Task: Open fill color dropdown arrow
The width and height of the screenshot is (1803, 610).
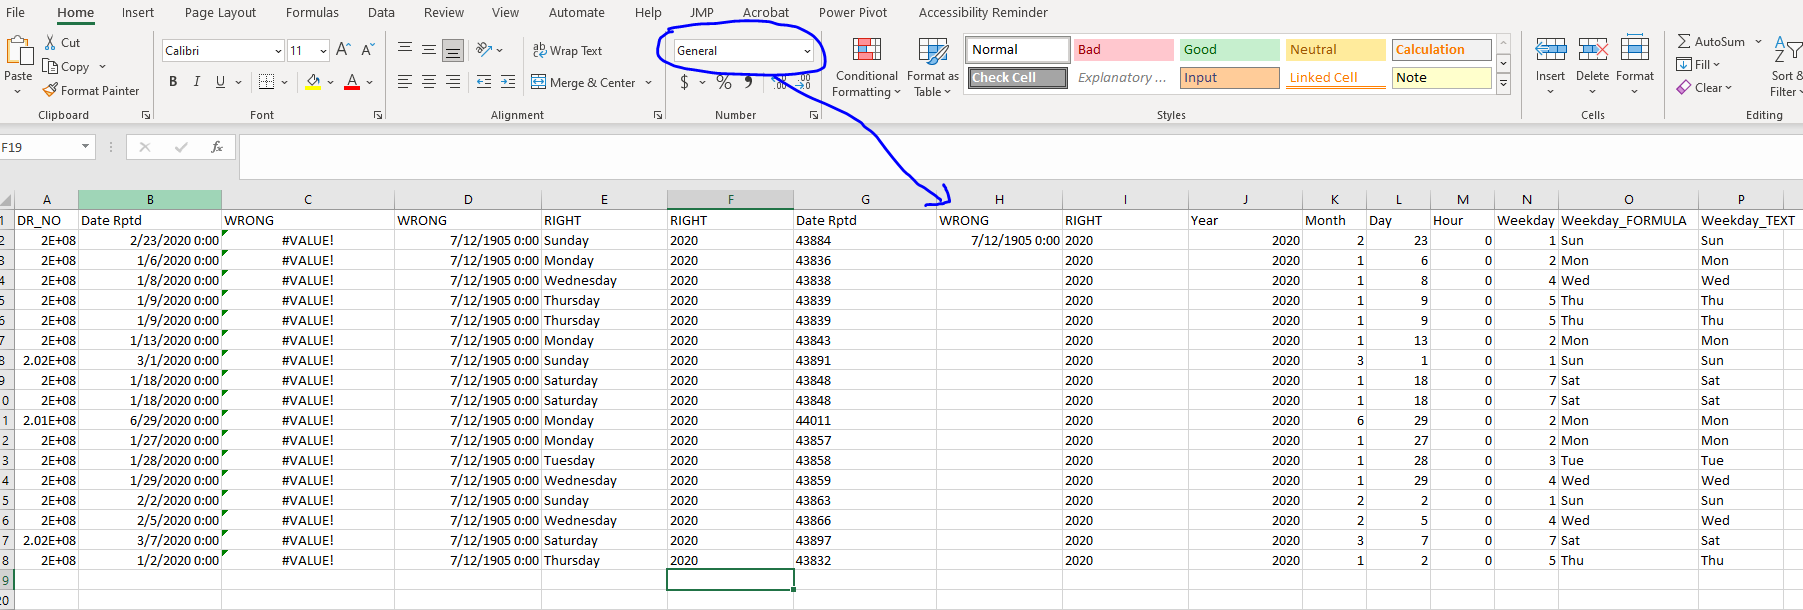Action: pos(330,82)
